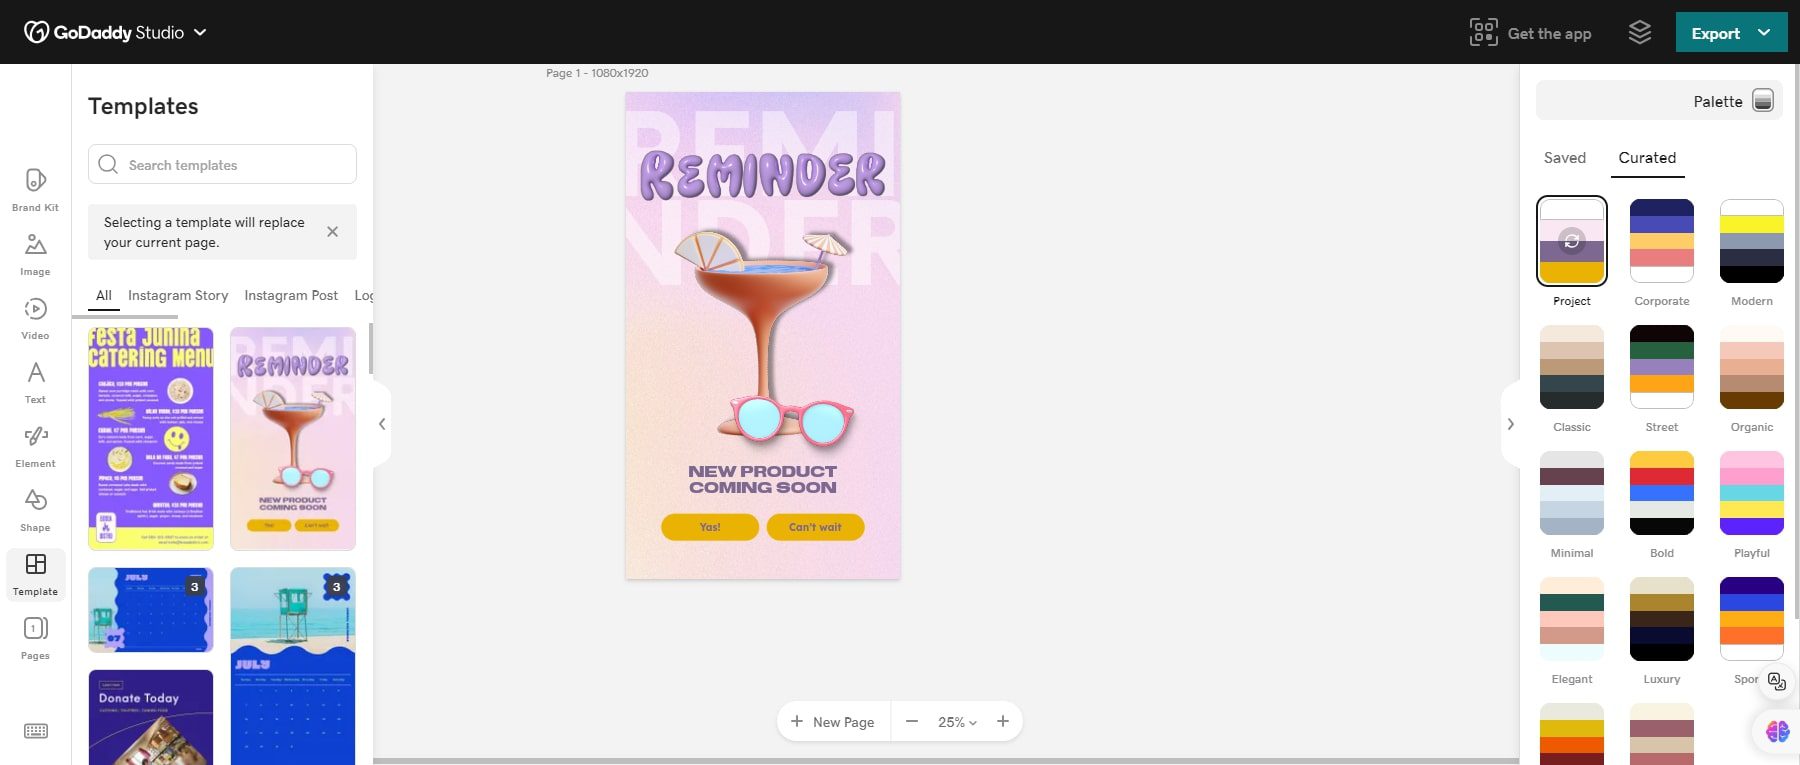Apply the Elegant palette

1571,619
